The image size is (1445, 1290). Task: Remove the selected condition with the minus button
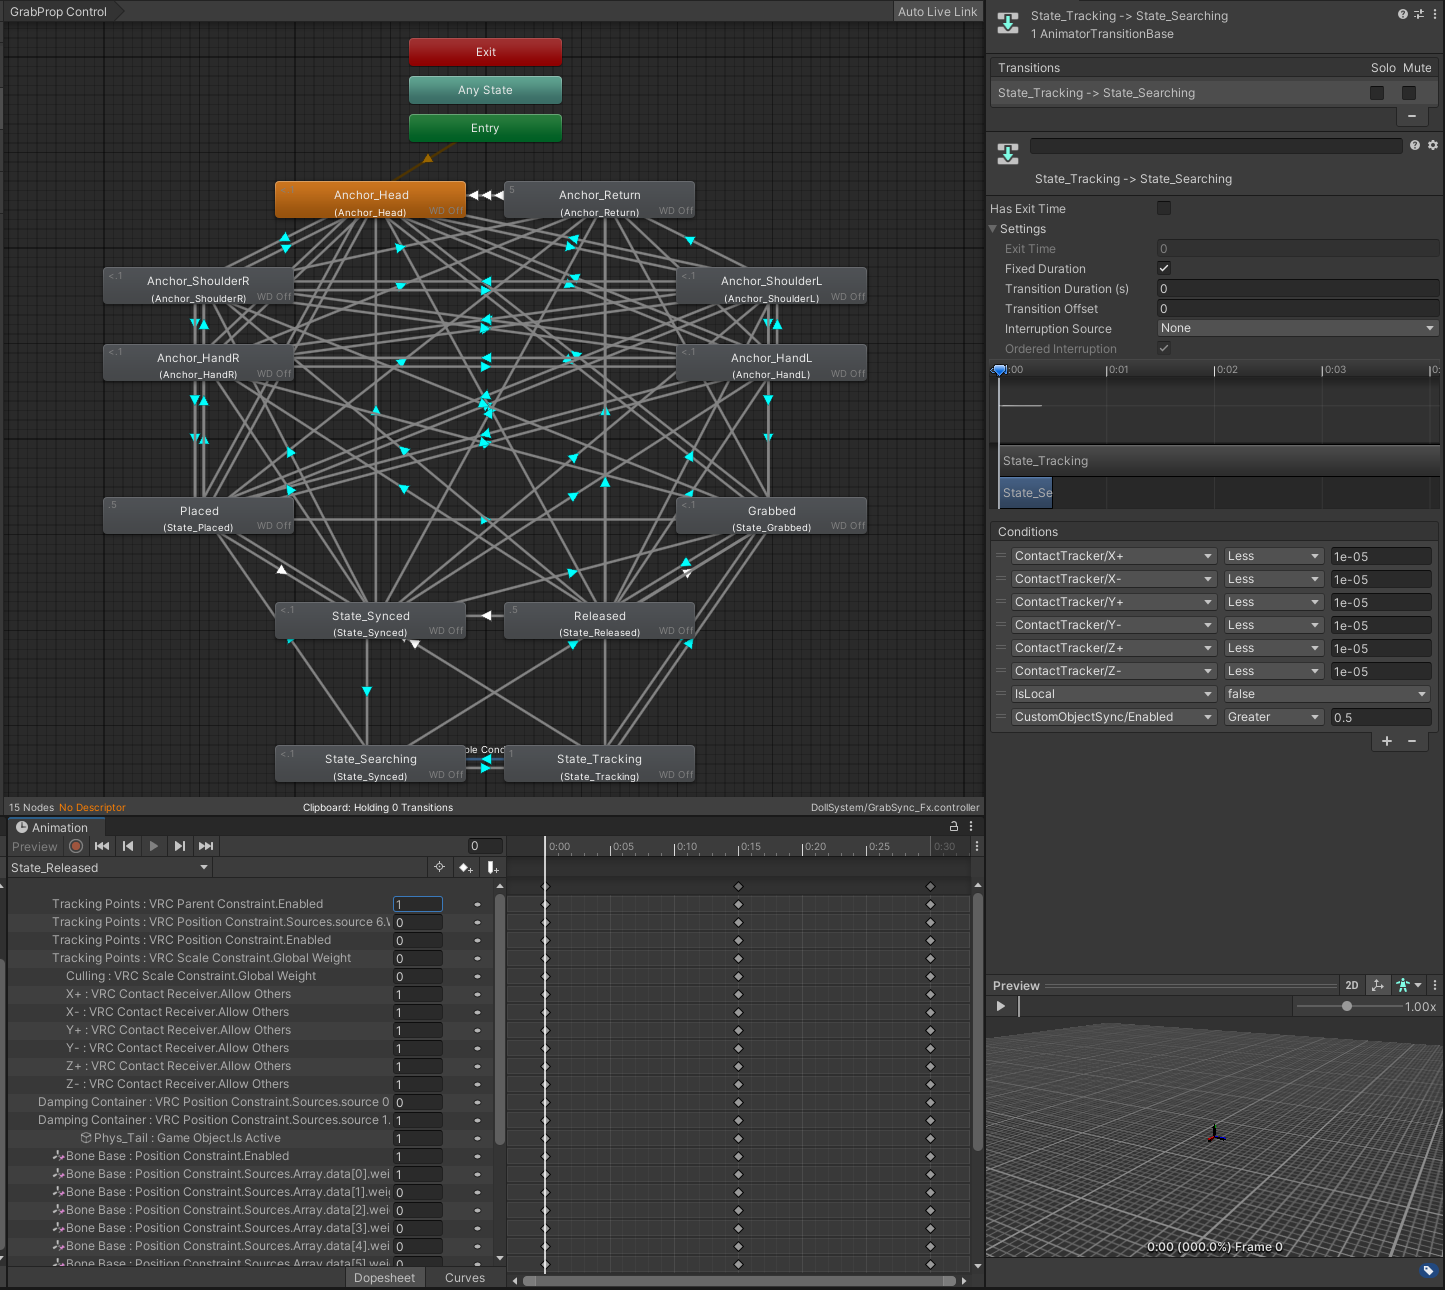pyautogui.click(x=1412, y=741)
